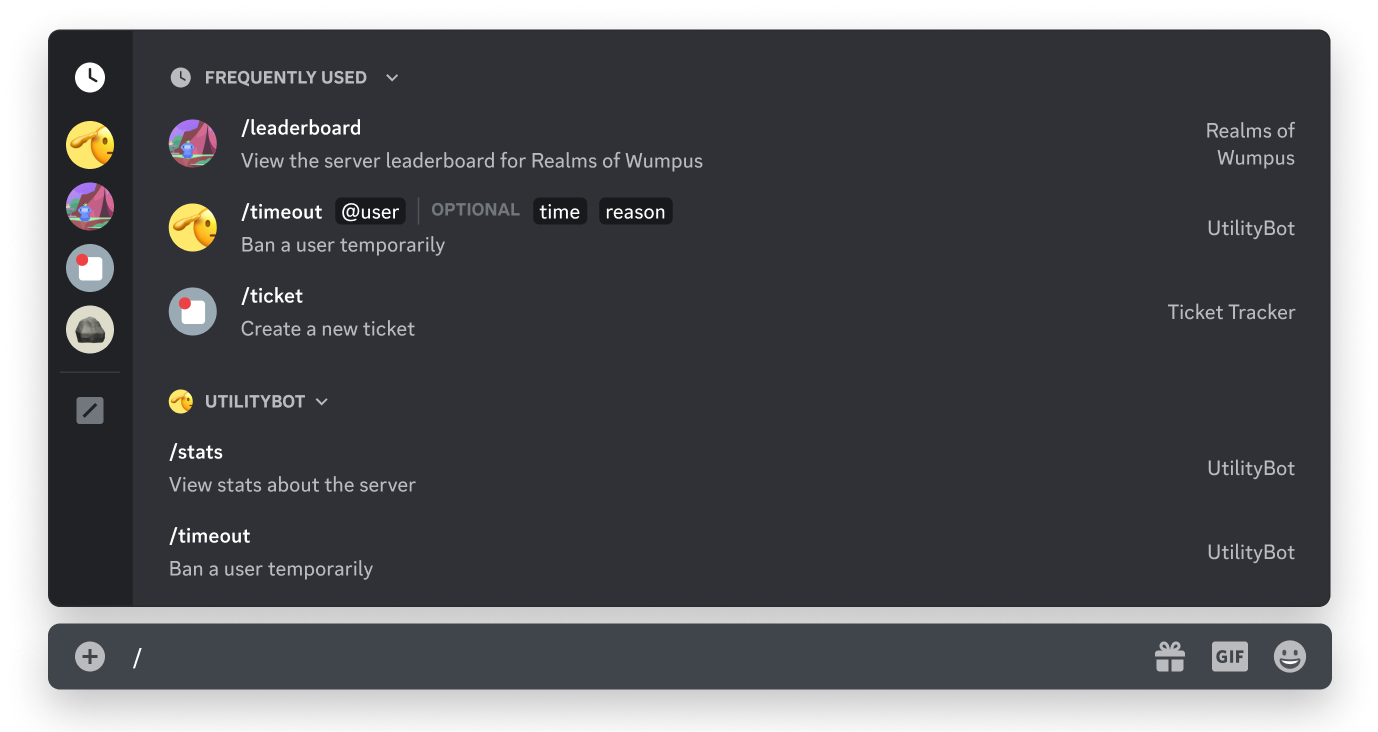Open the gift picker in the message bar

[x=1169, y=657]
